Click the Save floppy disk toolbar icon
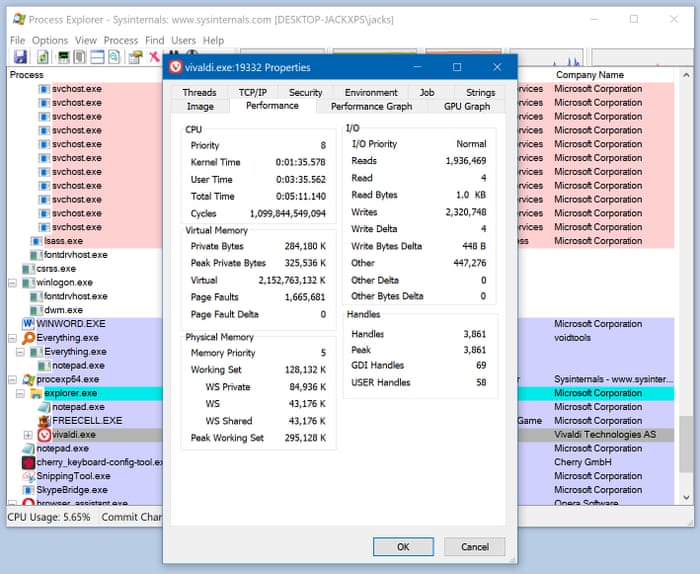The width and height of the screenshot is (700, 574). 20,57
